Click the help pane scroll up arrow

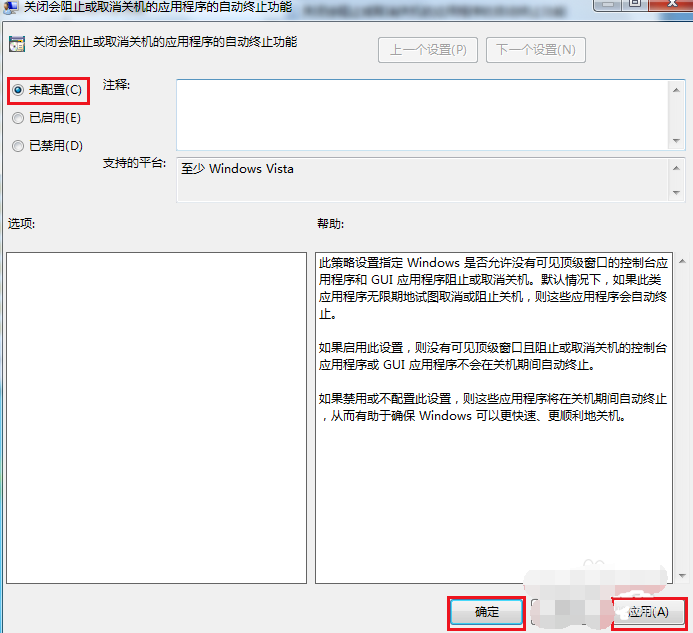coord(682,261)
